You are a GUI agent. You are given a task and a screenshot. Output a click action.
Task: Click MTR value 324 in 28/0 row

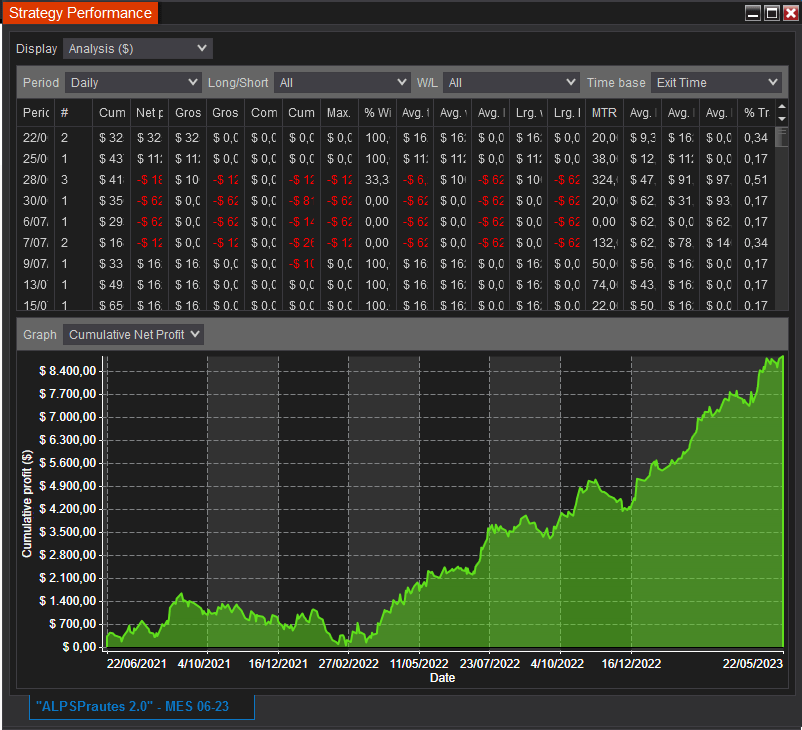tap(605, 180)
